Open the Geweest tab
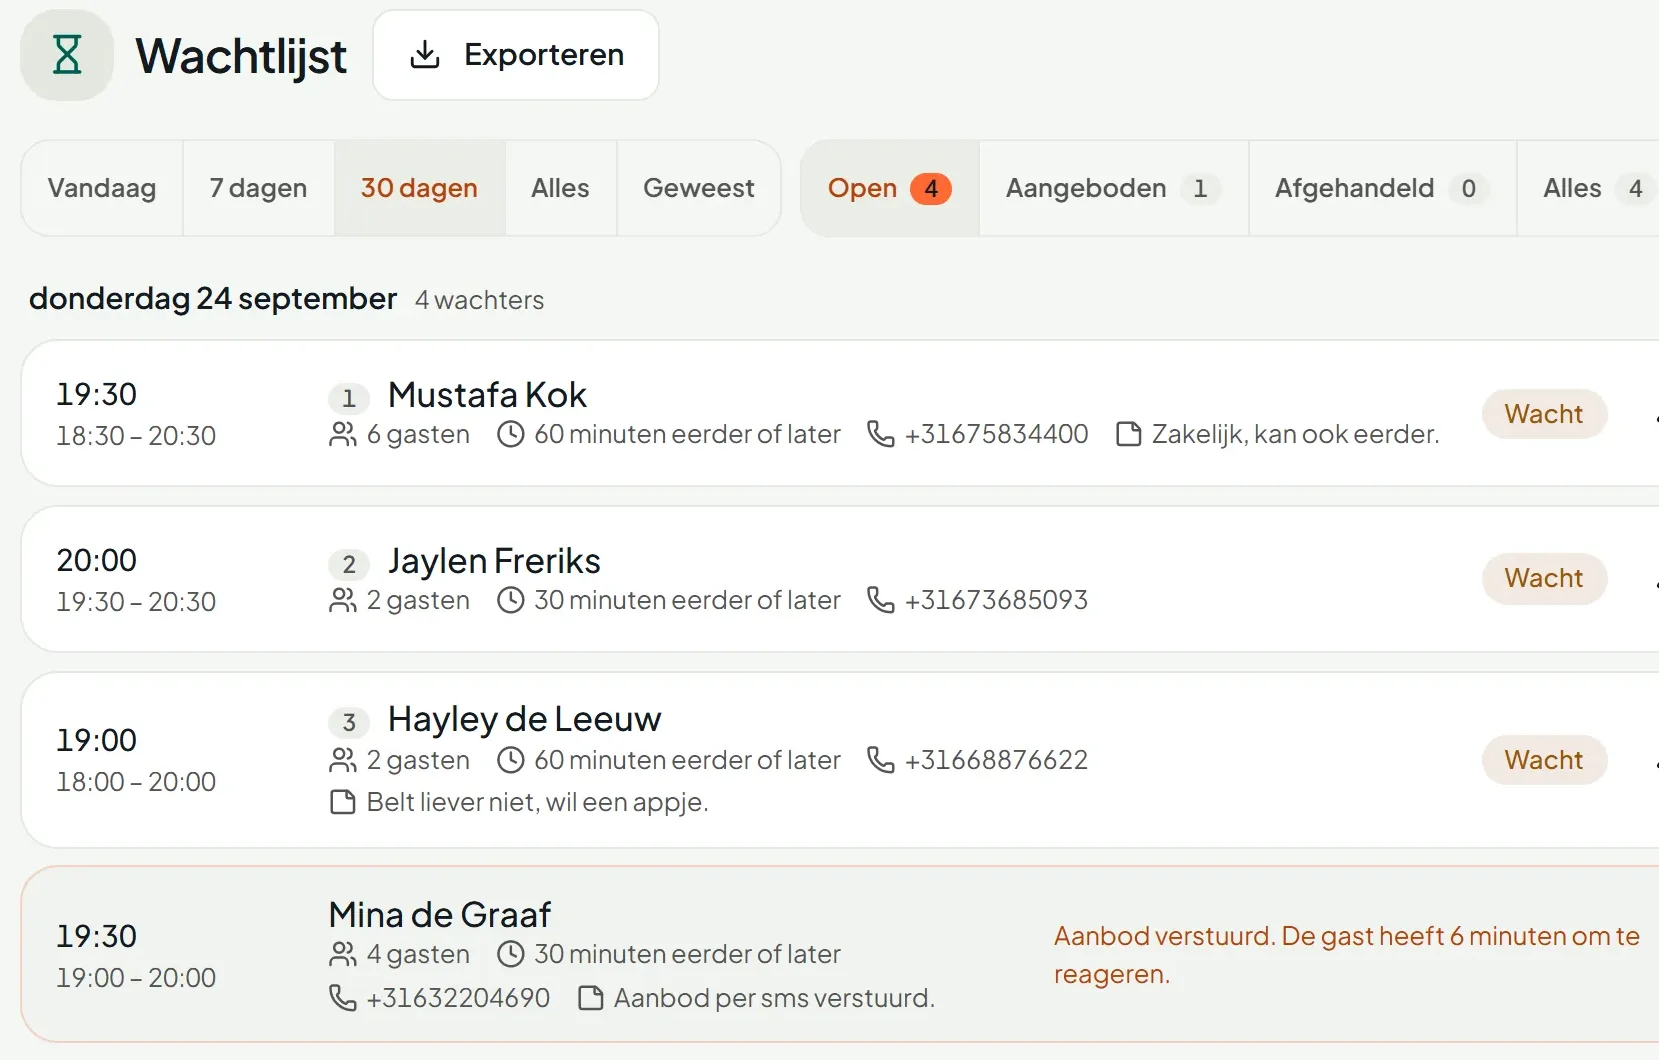 (x=699, y=188)
